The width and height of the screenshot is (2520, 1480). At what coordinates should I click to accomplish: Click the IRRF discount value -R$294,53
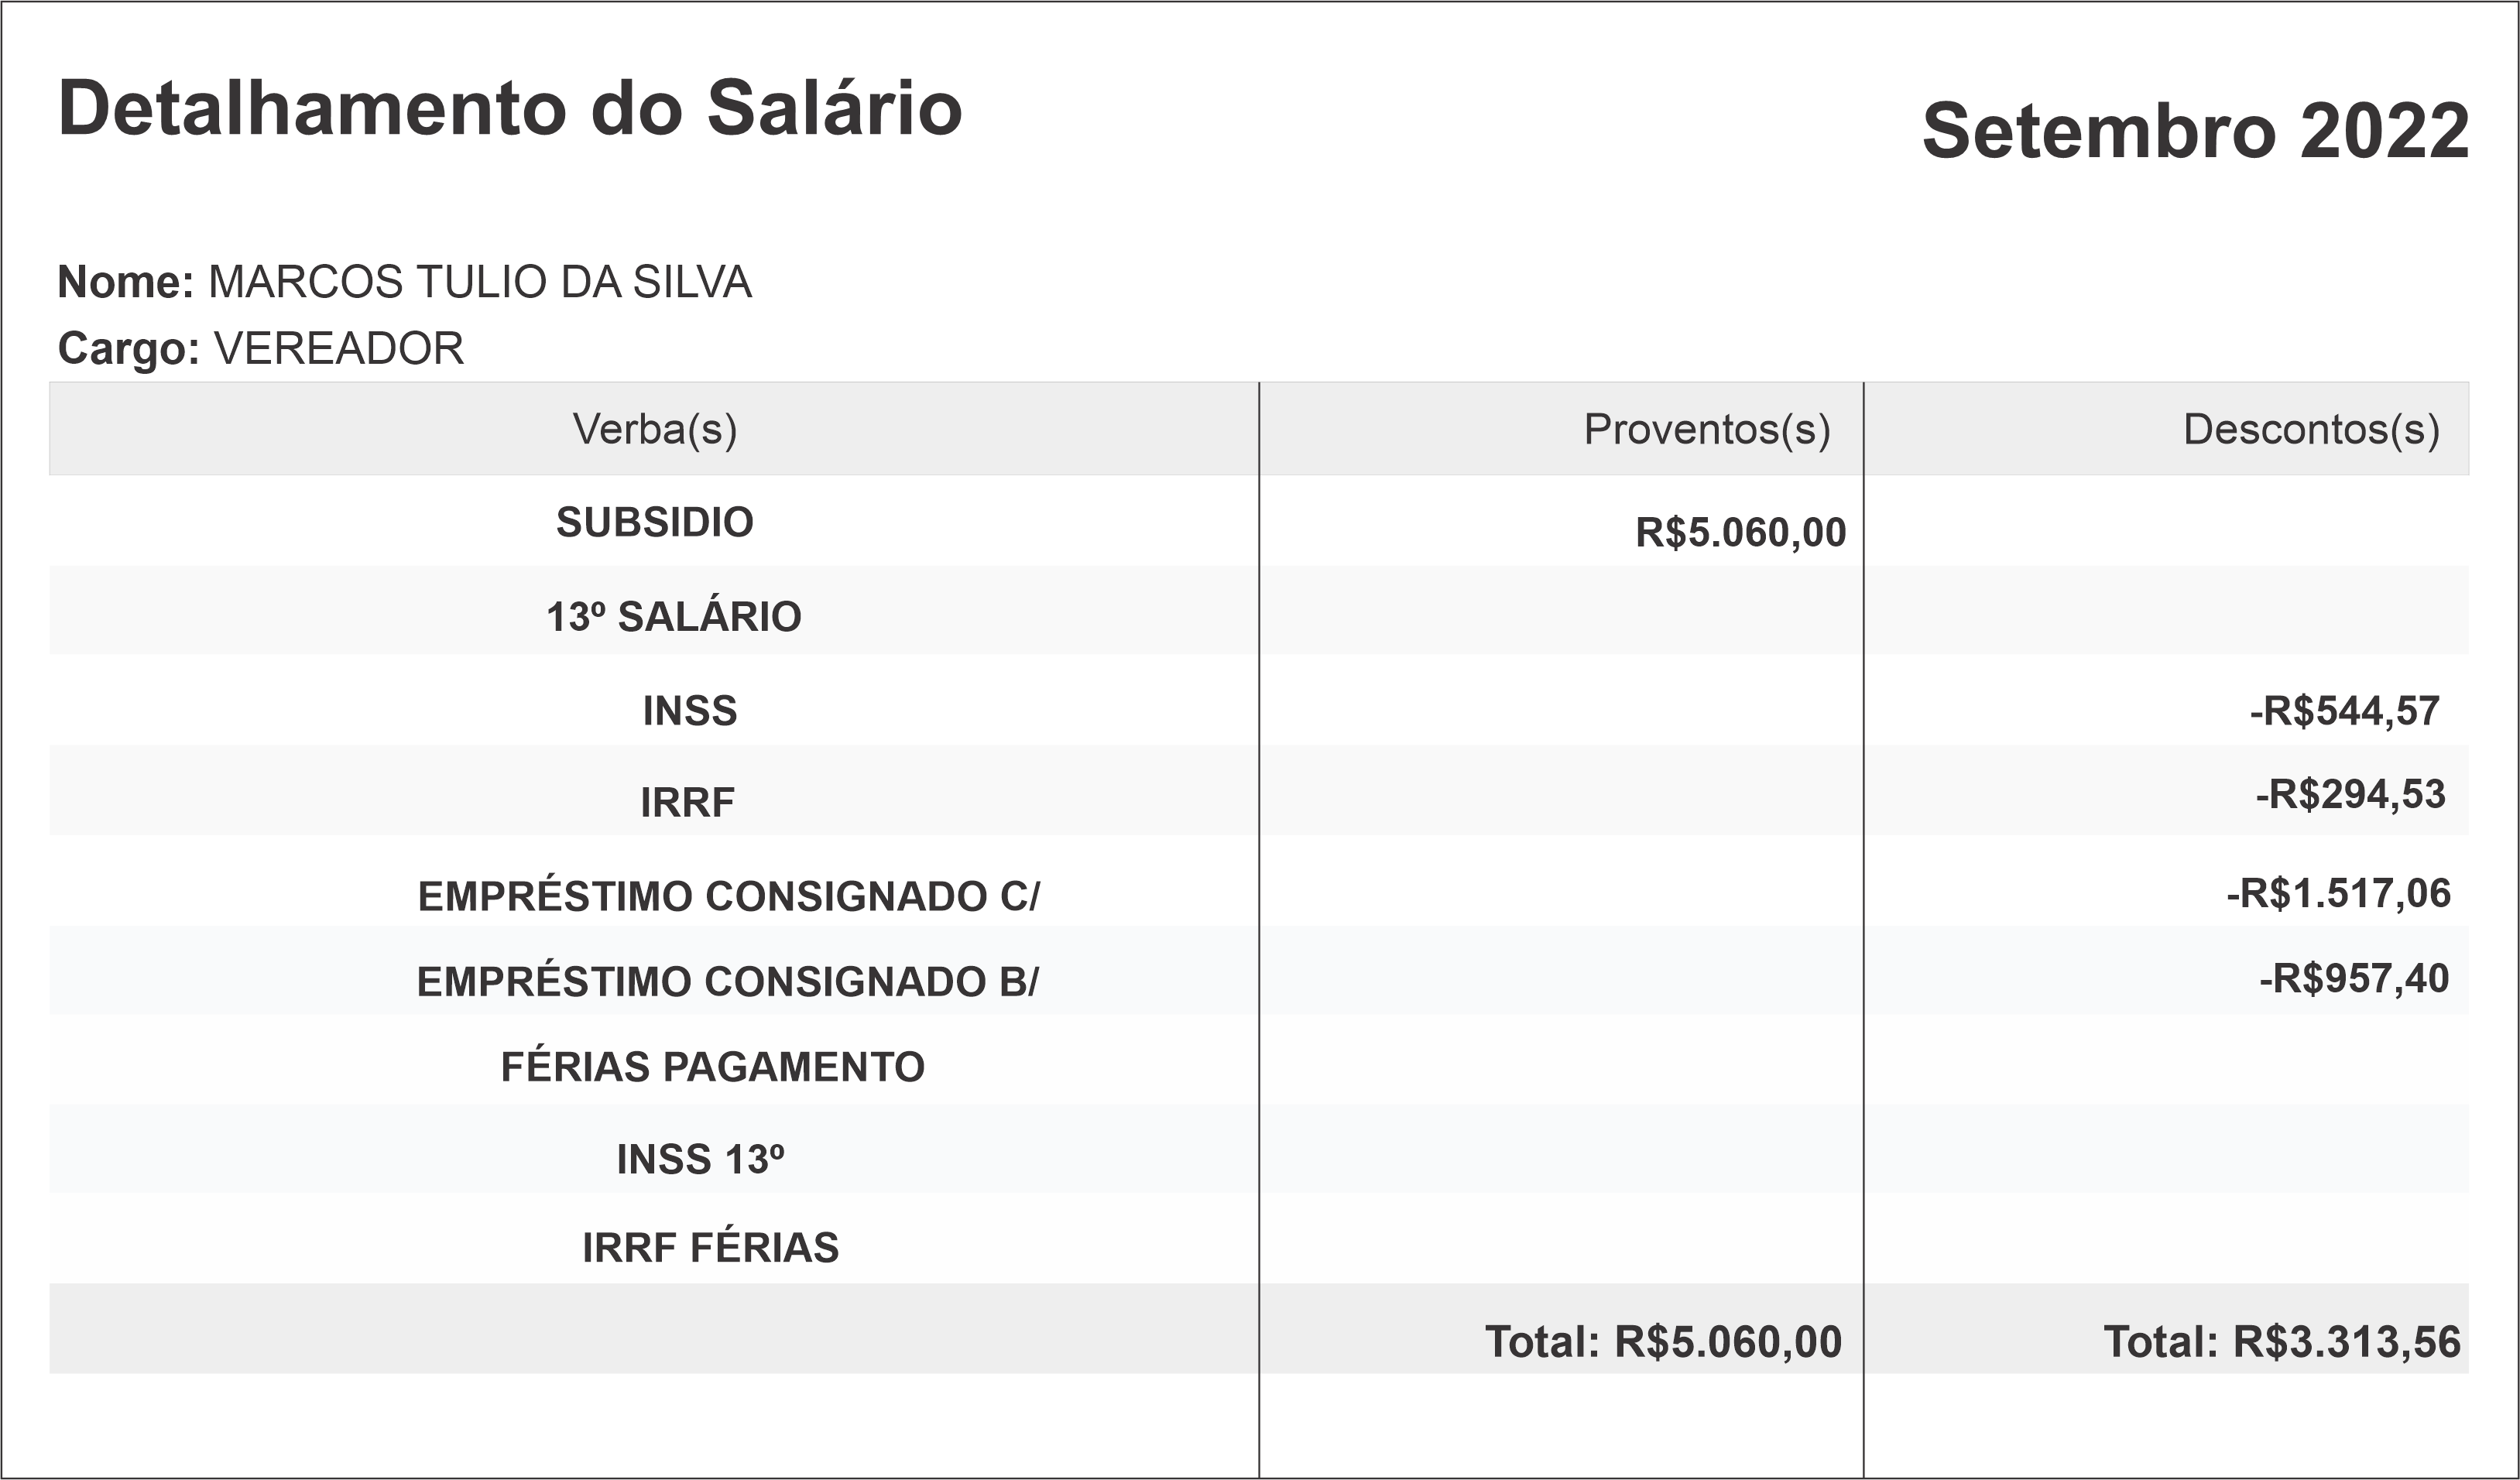pyautogui.click(x=2350, y=794)
